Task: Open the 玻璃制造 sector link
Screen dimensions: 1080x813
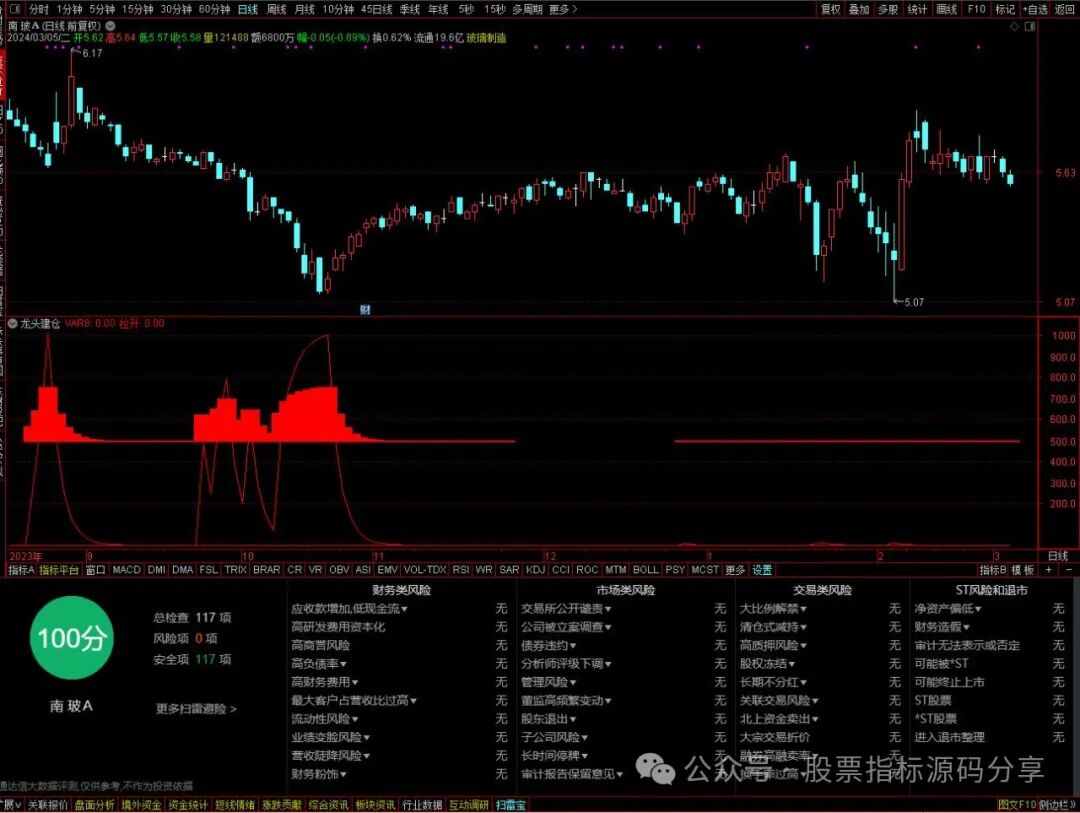Action: tap(486, 38)
